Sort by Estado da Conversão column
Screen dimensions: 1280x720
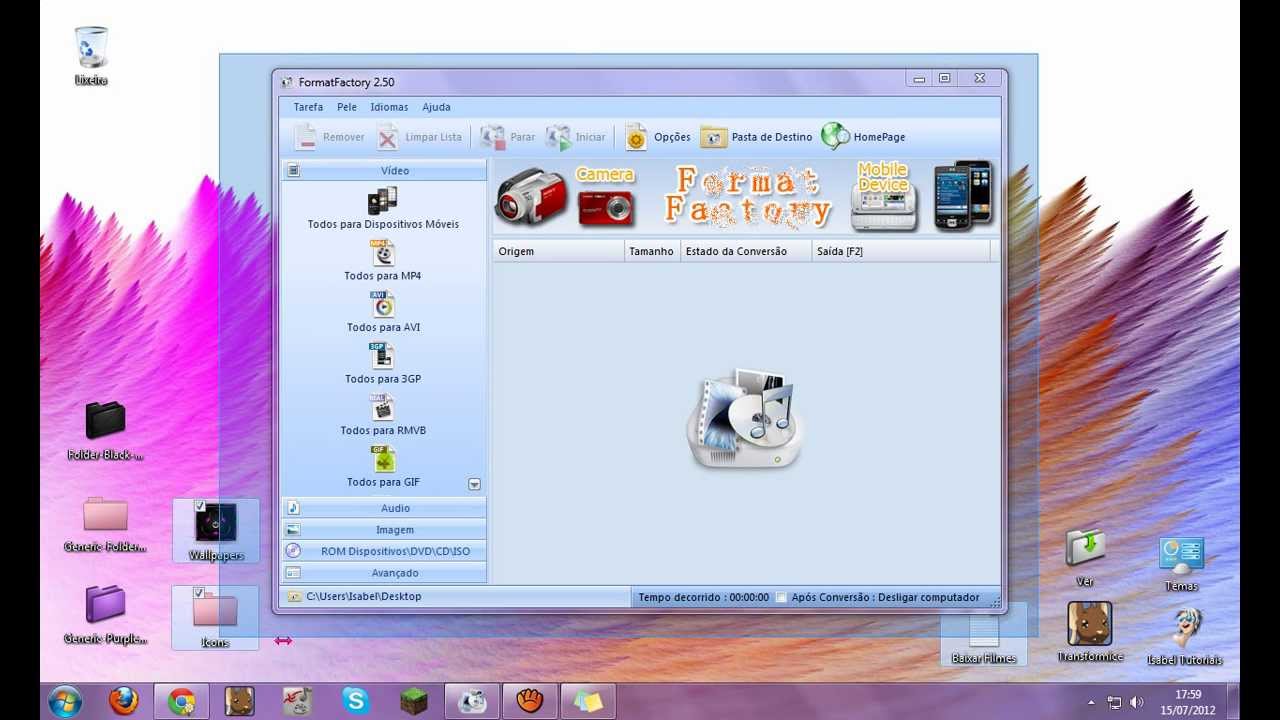pyautogui.click(x=746, y=251)
